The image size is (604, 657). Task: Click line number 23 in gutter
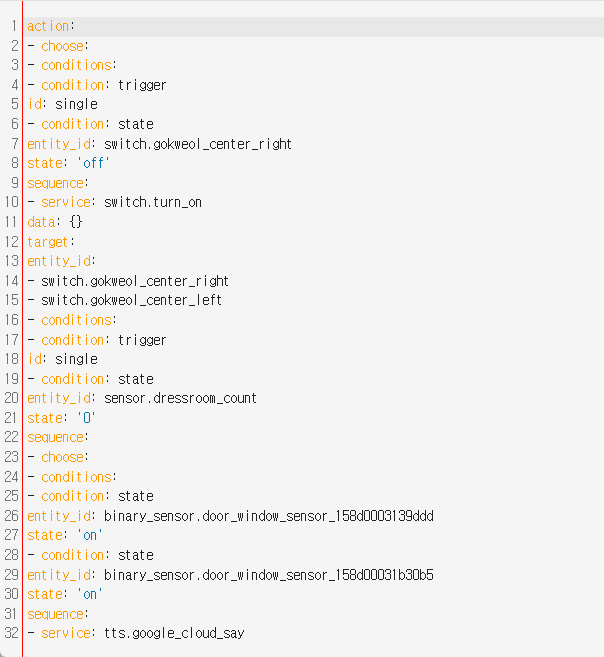click(12, 457)
